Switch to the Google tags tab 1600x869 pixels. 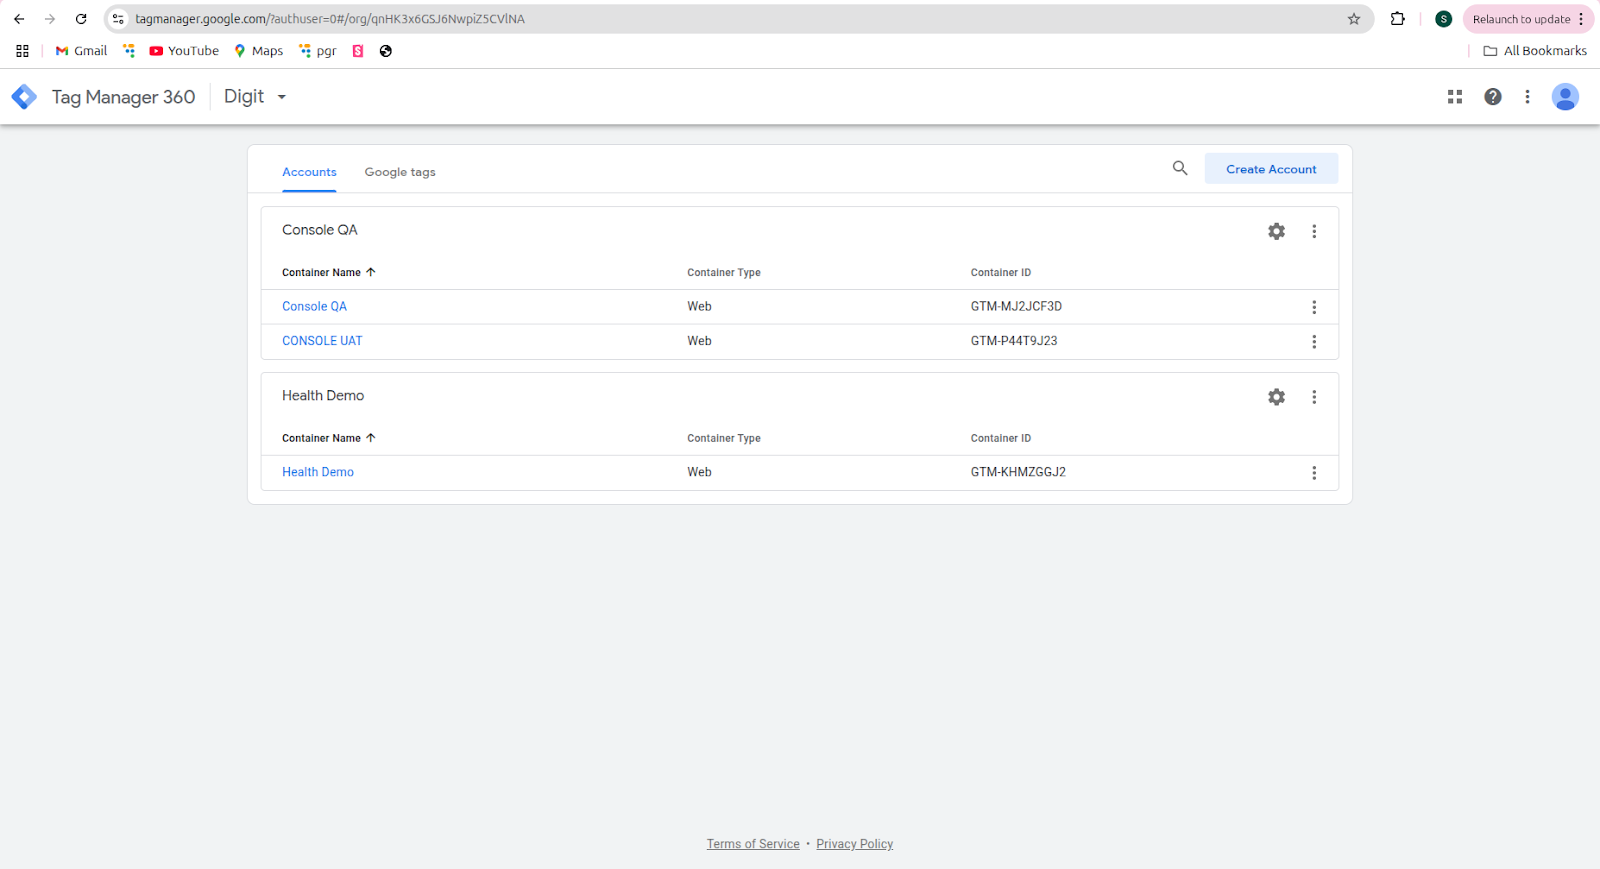400,172
